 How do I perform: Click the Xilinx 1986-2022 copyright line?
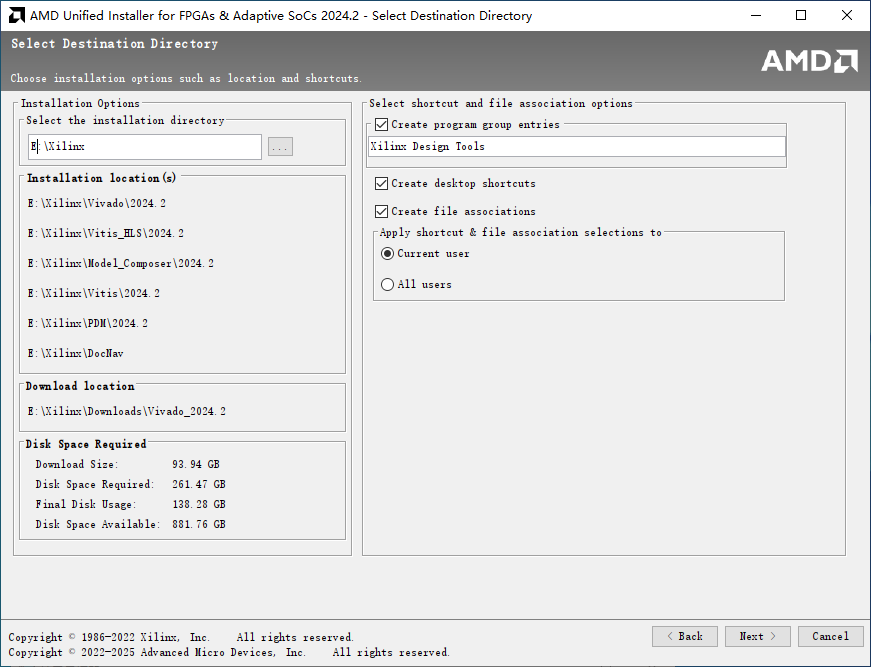pyautogui.click(x=181, y=638)
